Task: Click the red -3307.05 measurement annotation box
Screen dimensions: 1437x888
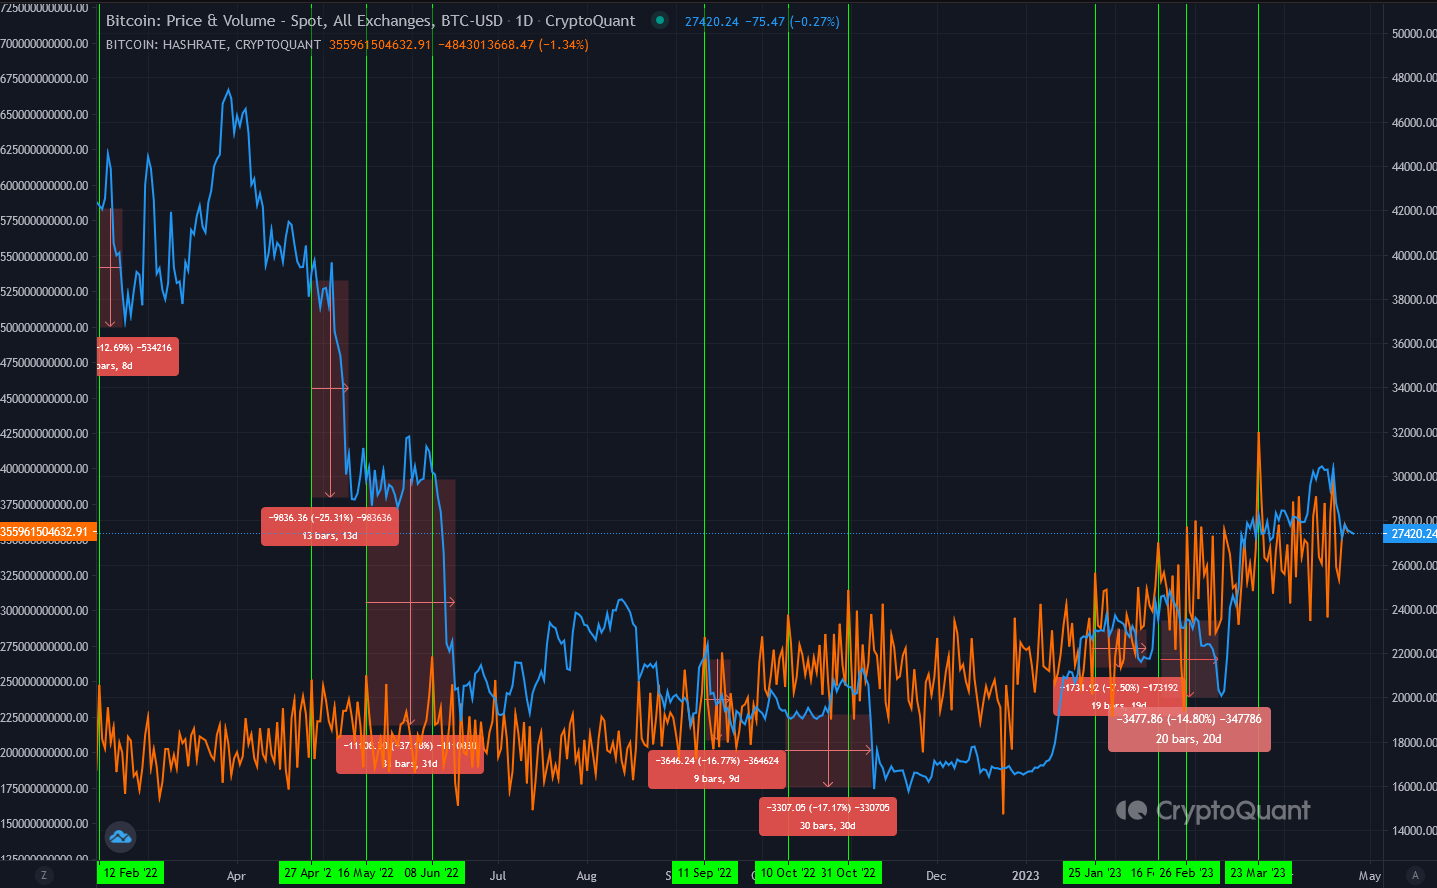Action: pos(828,816)
